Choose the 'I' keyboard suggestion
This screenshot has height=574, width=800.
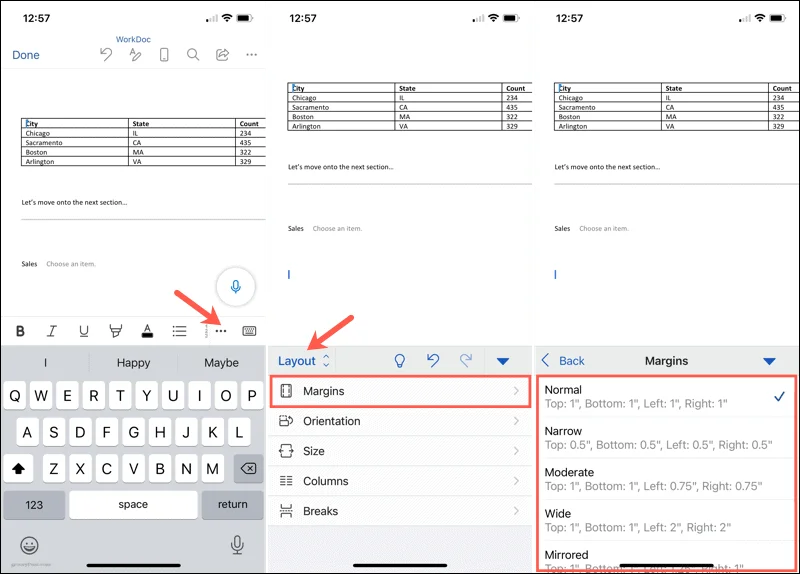click(x=45, y=363)
